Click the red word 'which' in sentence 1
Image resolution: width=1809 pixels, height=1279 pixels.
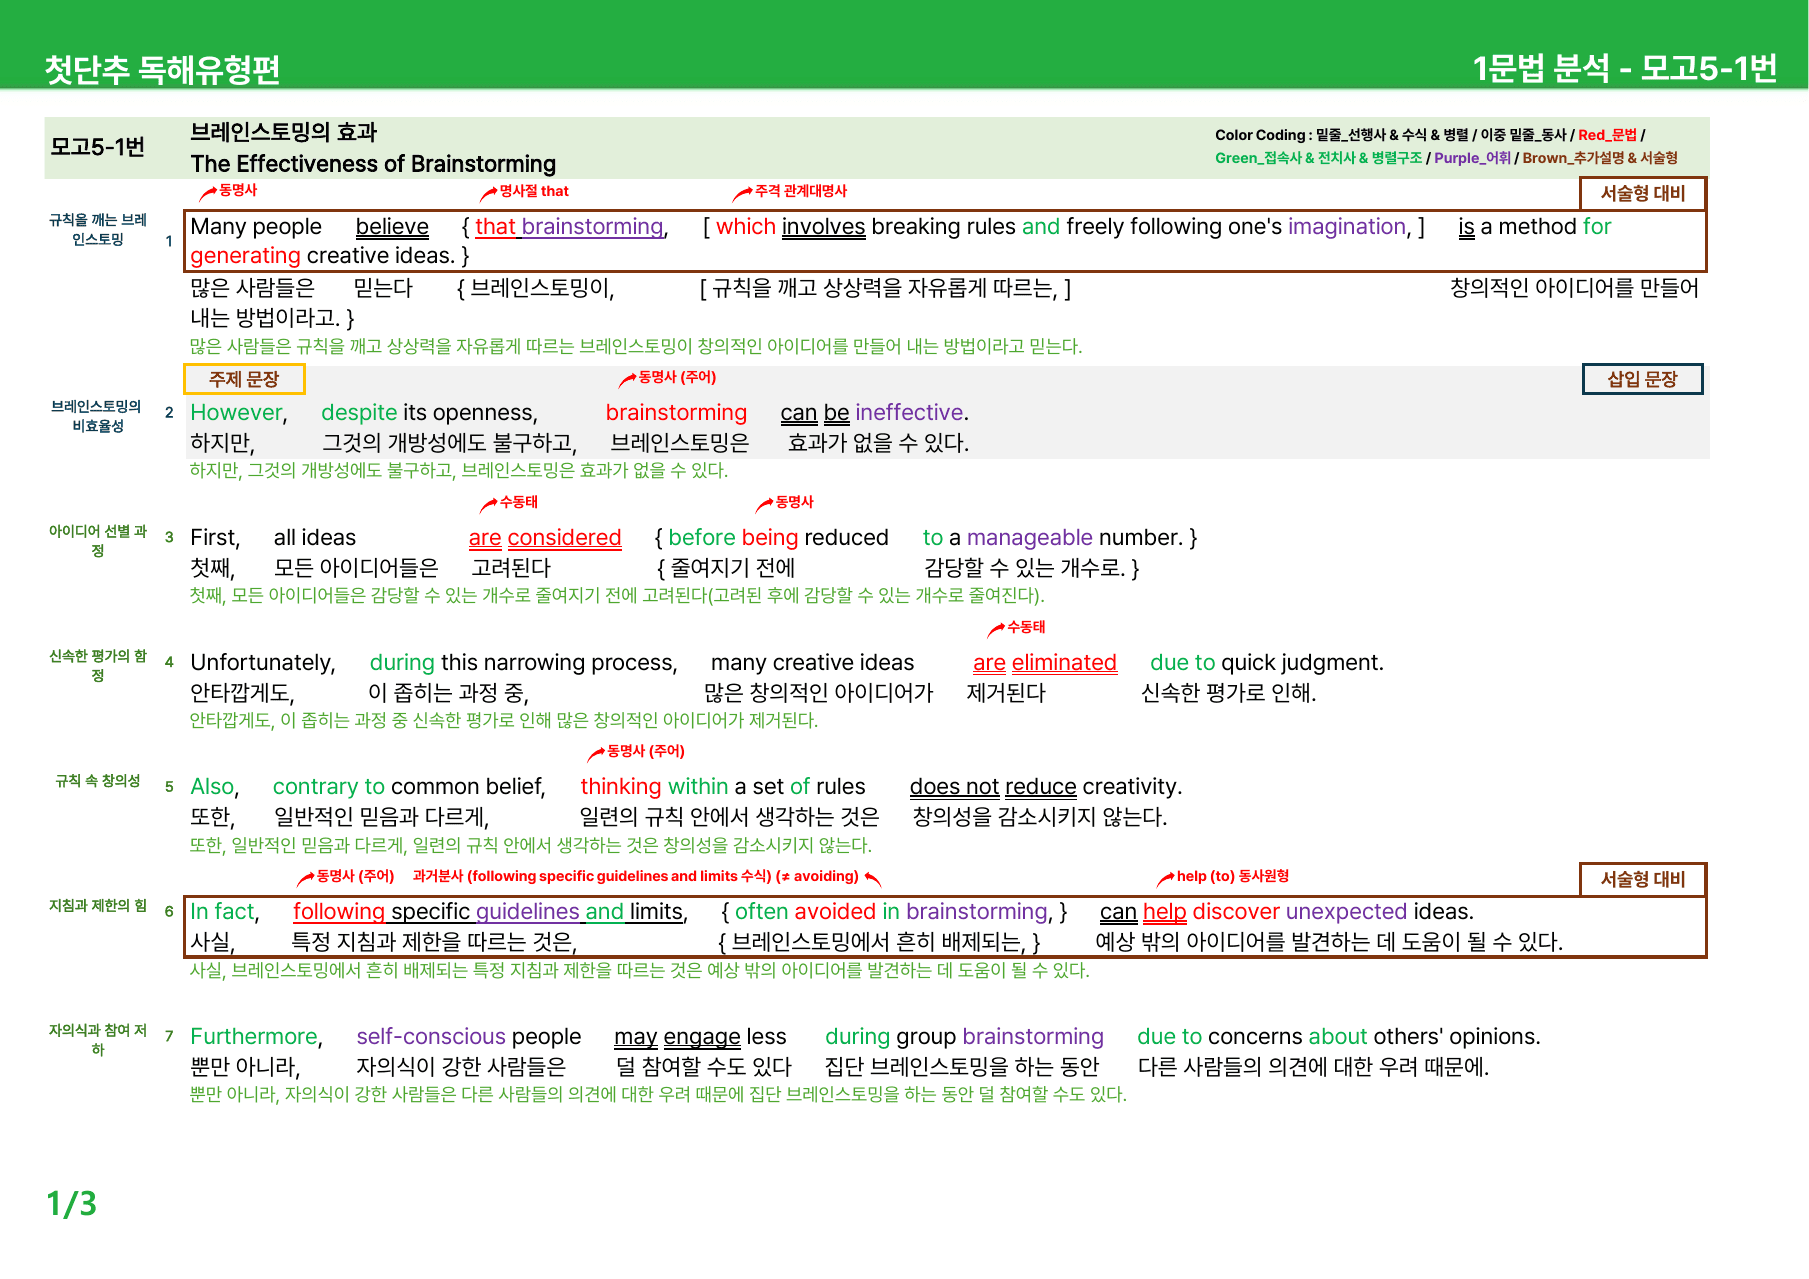tap(746, 227)
